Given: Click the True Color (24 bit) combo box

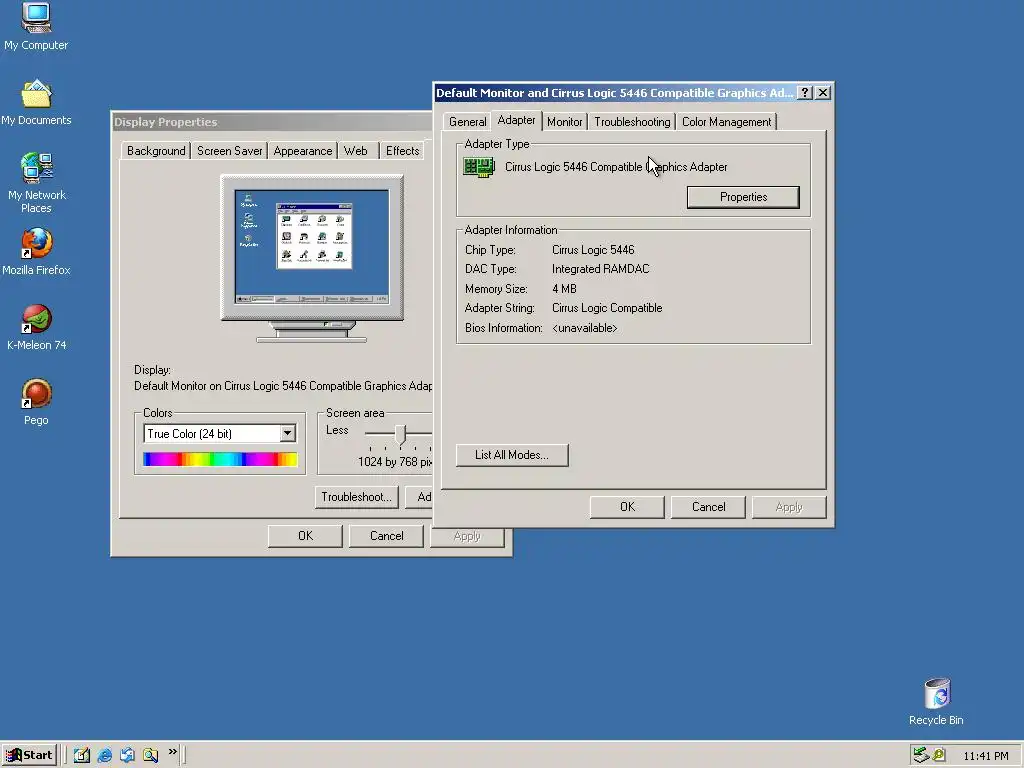Looking at the screenshot, I should tap(220, 434).
